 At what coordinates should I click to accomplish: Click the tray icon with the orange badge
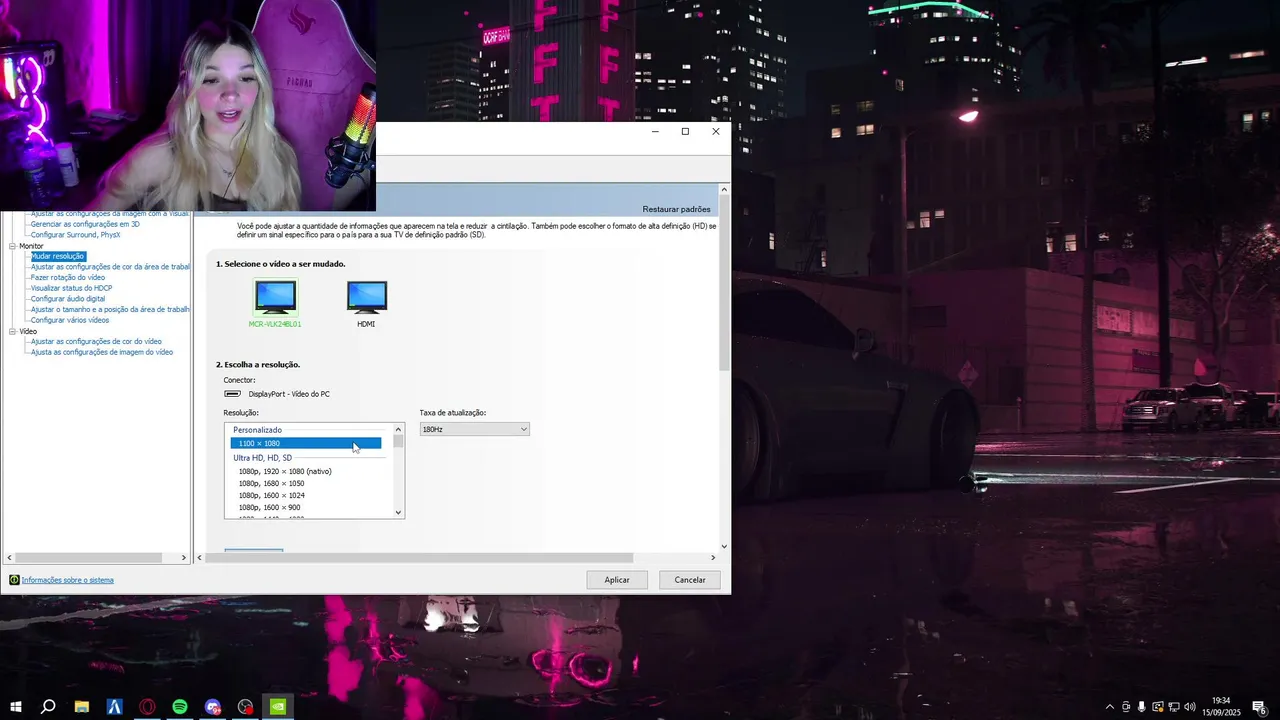pos(1159,707)
